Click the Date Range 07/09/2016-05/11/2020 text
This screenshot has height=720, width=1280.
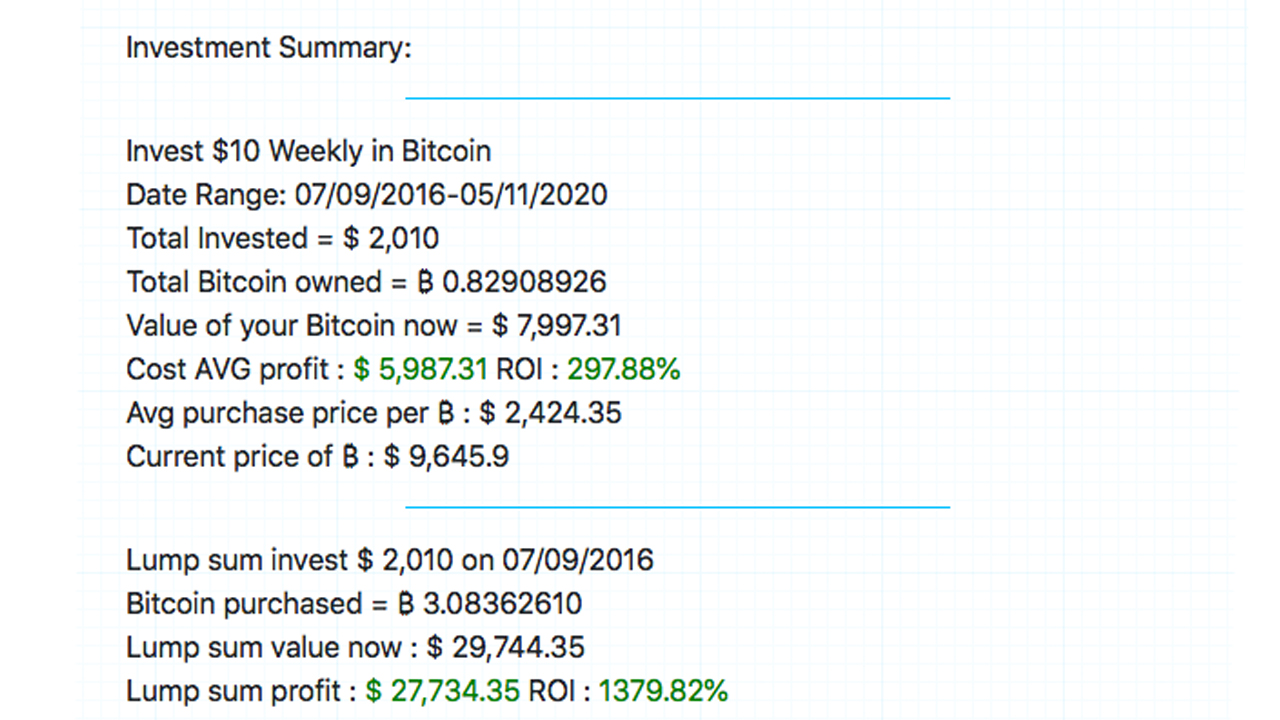pyautogui.click(x=366, y=194)
